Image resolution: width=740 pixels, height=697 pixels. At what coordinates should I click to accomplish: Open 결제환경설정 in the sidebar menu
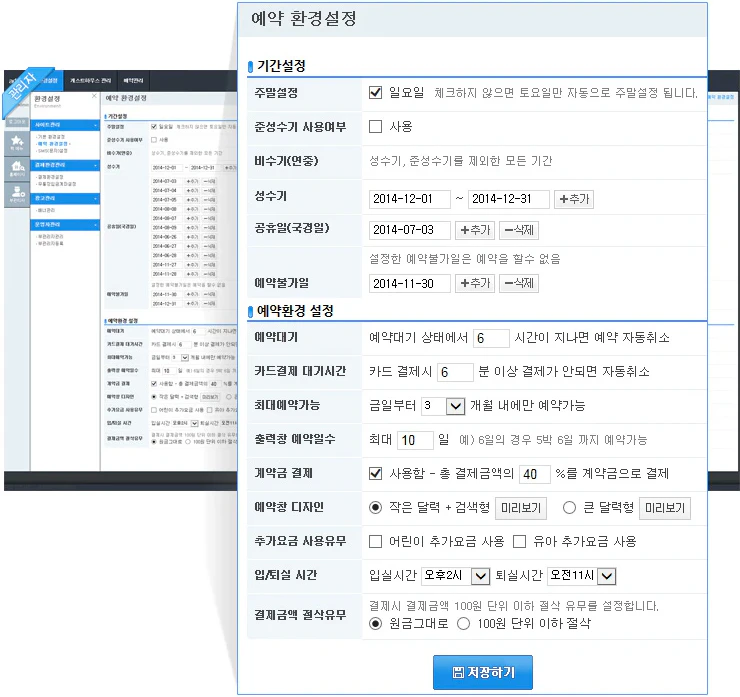(50, 177)
